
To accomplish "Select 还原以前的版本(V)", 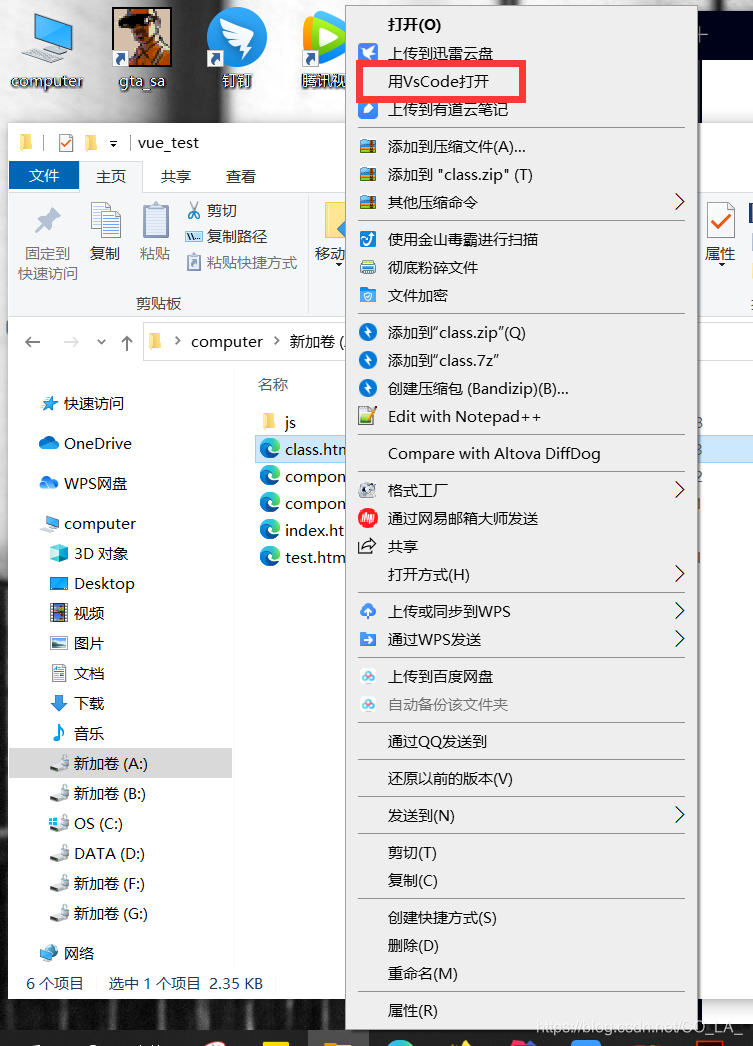I will point(450,778).
